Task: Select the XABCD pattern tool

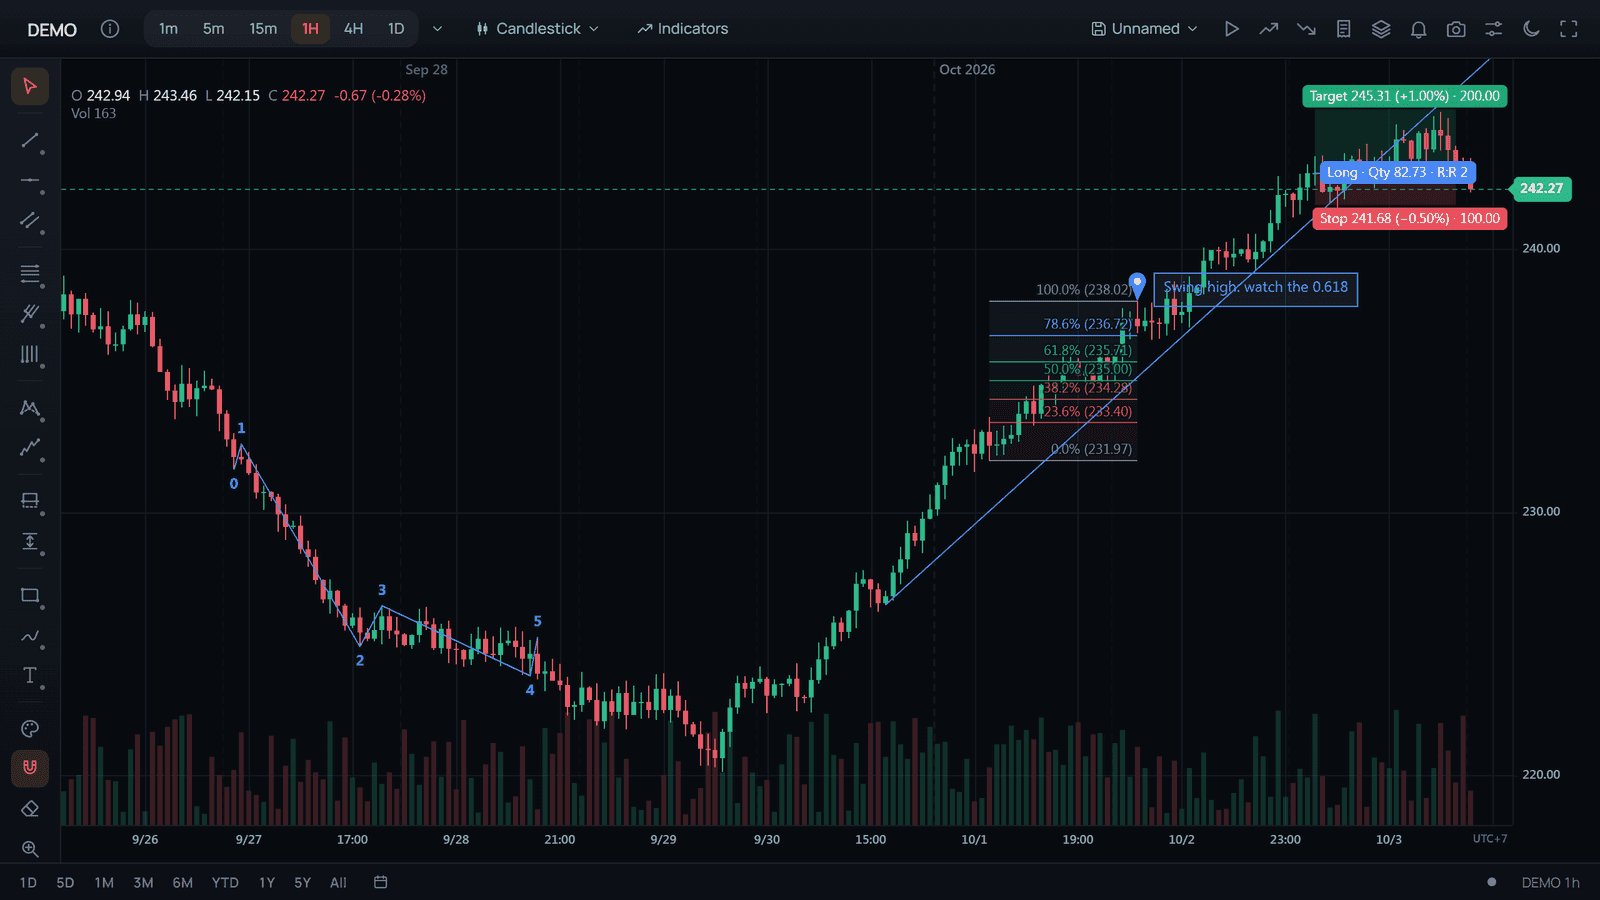Action: point(30,408)
